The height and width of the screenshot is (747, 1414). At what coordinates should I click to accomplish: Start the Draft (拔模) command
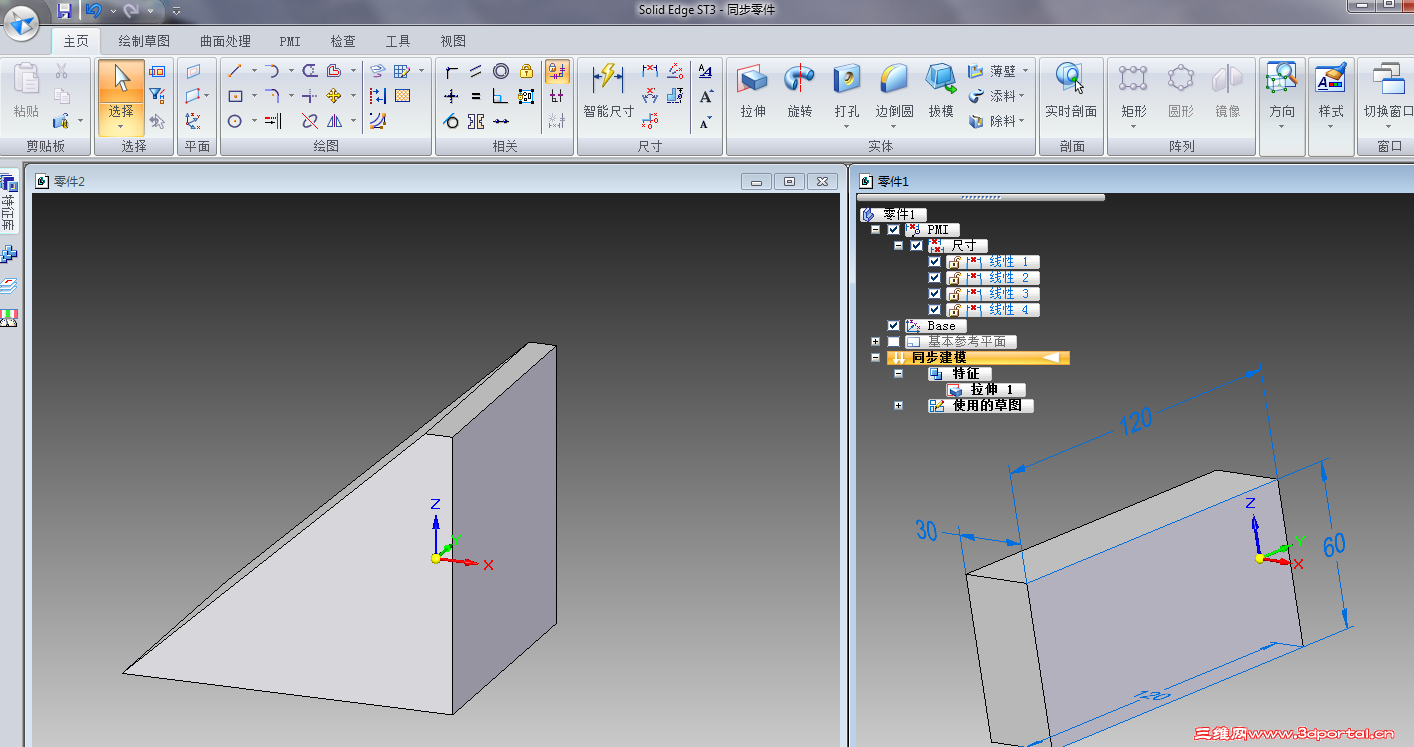tap(941, 91)
